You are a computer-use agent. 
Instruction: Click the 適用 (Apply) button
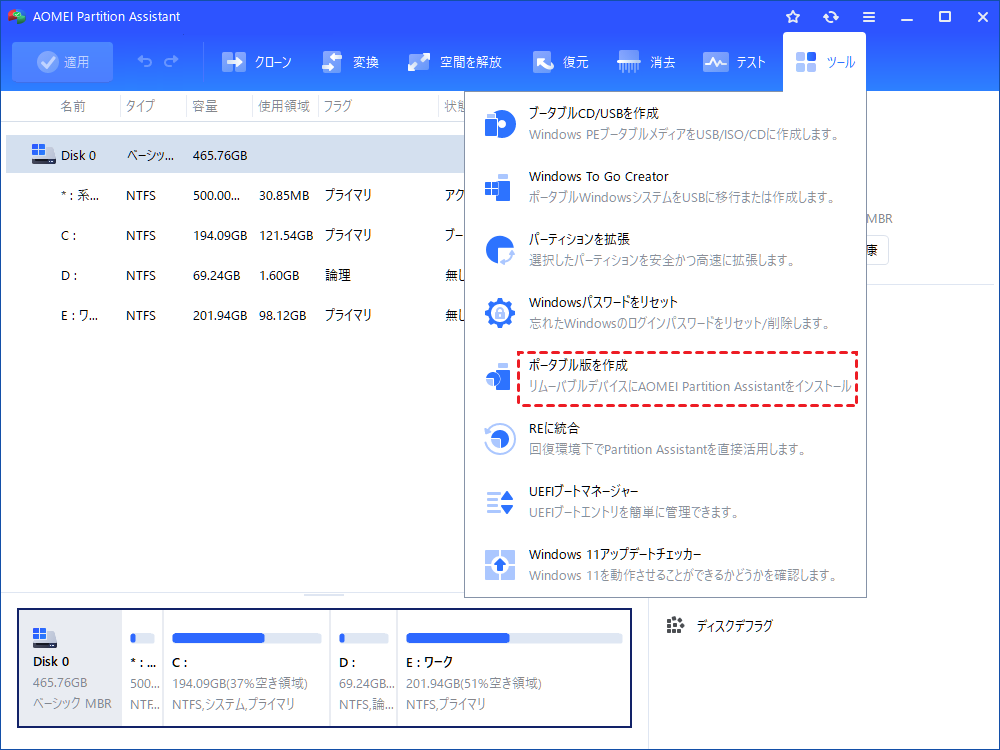(62, 62)
